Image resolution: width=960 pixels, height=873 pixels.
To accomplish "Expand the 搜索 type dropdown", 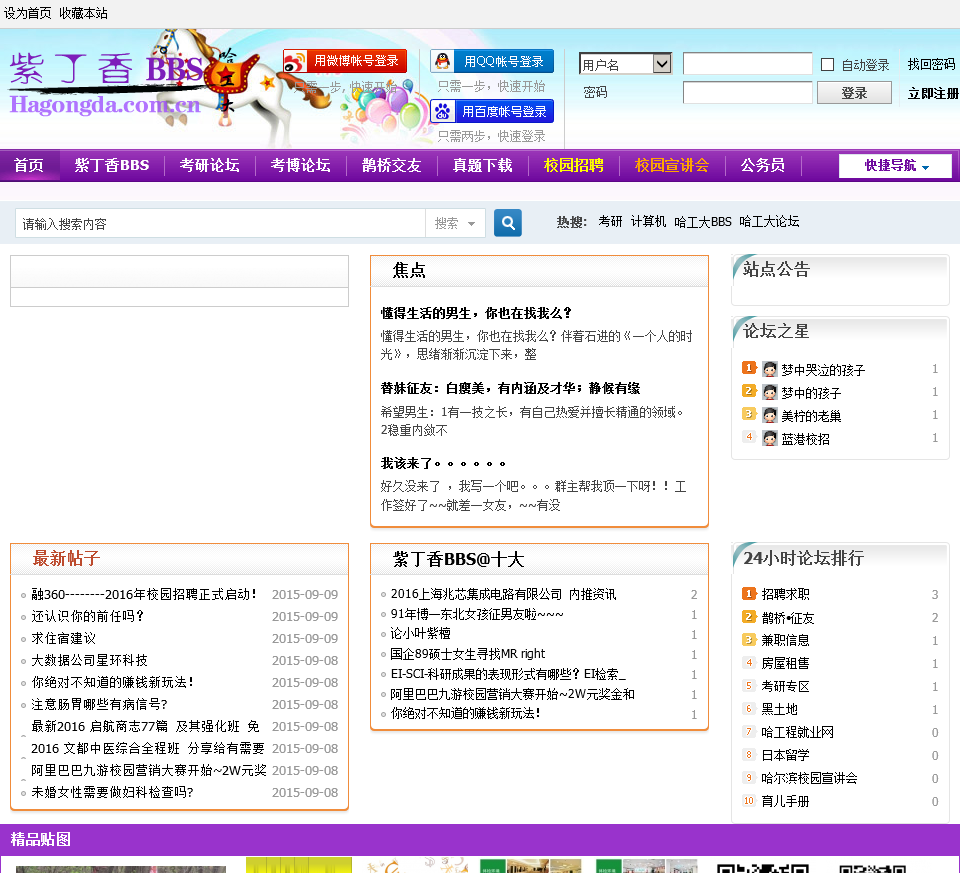I will point(456,223).
